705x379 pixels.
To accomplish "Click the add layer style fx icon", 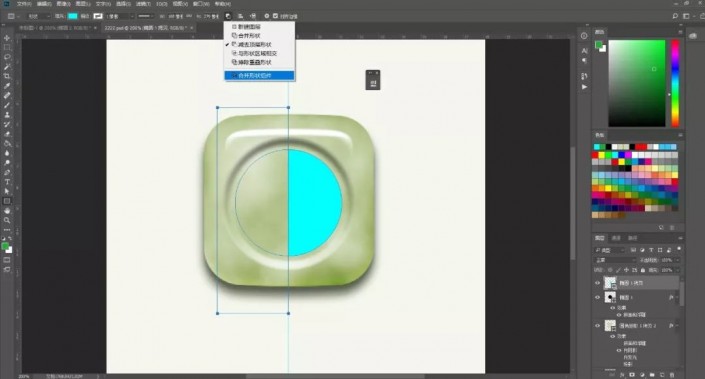I will click(x=623, y=375).
